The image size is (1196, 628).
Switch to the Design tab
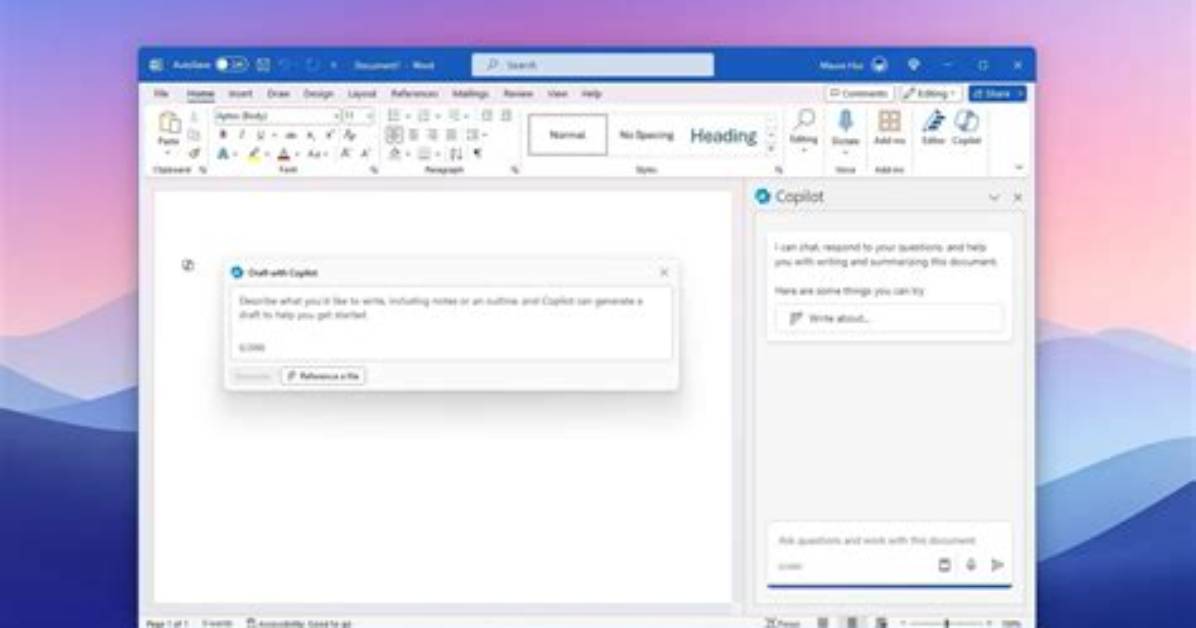tap(318, 94)
